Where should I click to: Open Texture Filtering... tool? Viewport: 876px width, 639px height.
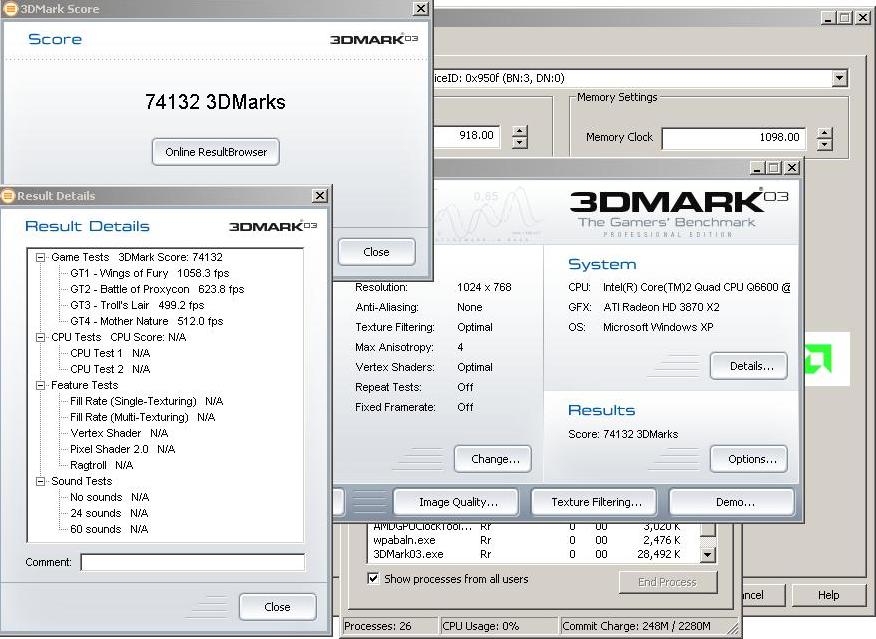(594, 502)
